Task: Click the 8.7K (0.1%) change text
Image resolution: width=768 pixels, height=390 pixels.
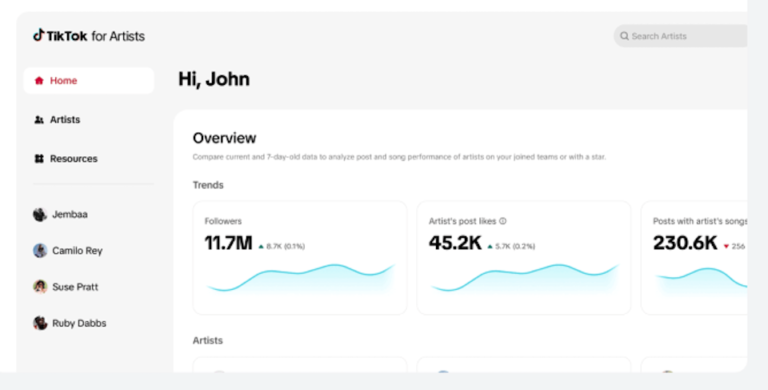Action: 286,246
